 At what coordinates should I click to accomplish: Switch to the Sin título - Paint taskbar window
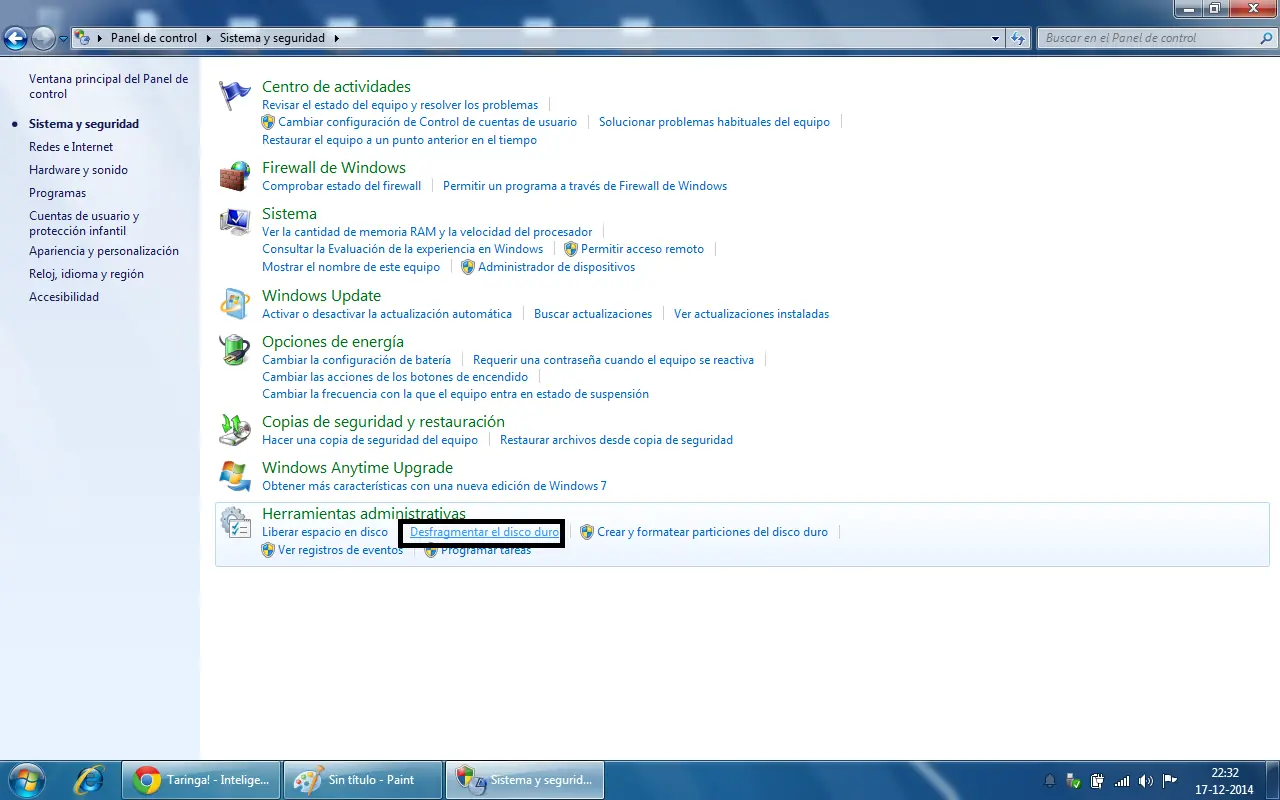click(362, 780)
